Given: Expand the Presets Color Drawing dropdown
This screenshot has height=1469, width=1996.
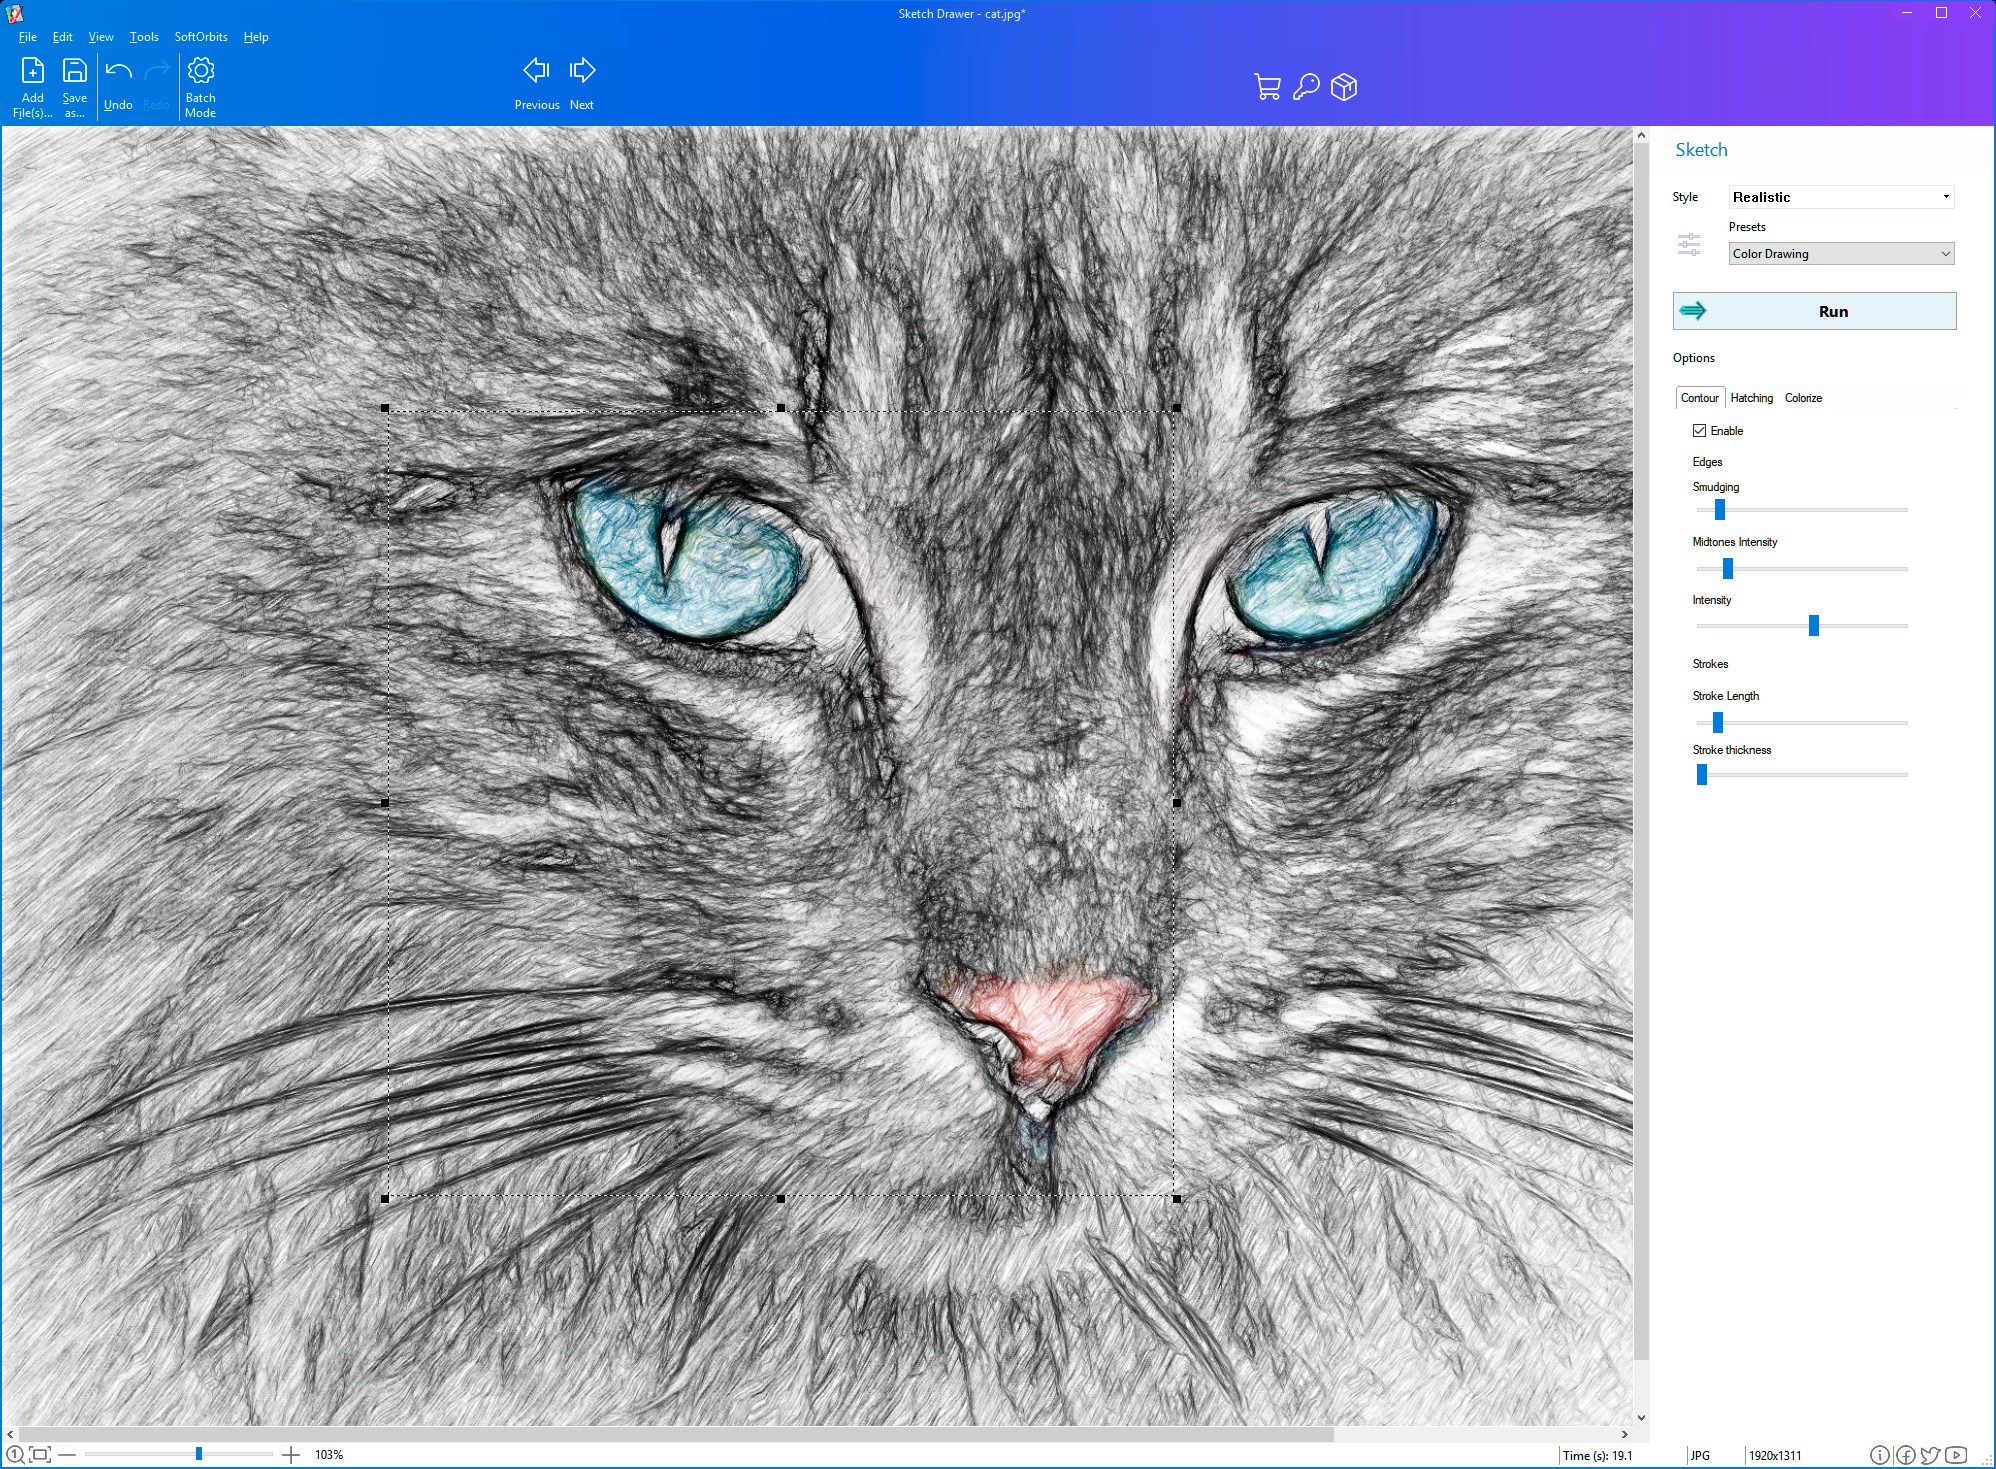Looking at the screenshot, I should coord(1841,254).
